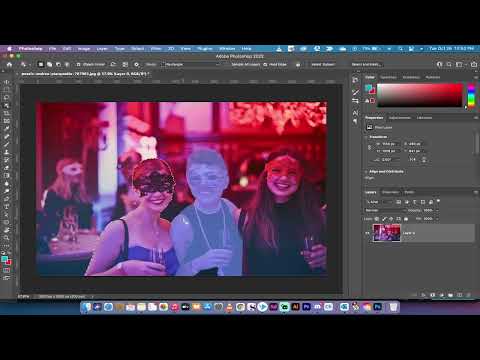Toggle lock image pixels brush icon
Viewport: 480px width, 360px height.
point(384,219)
